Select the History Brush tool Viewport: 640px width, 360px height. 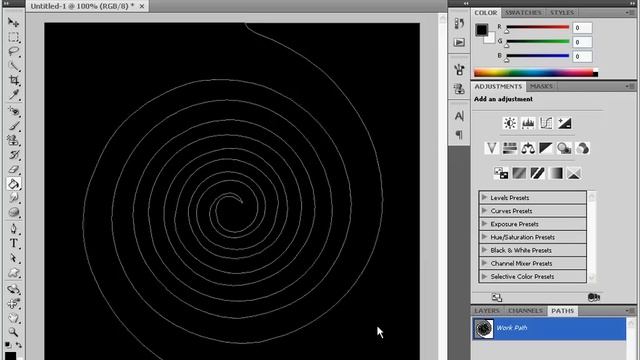[x=13, y=155]
